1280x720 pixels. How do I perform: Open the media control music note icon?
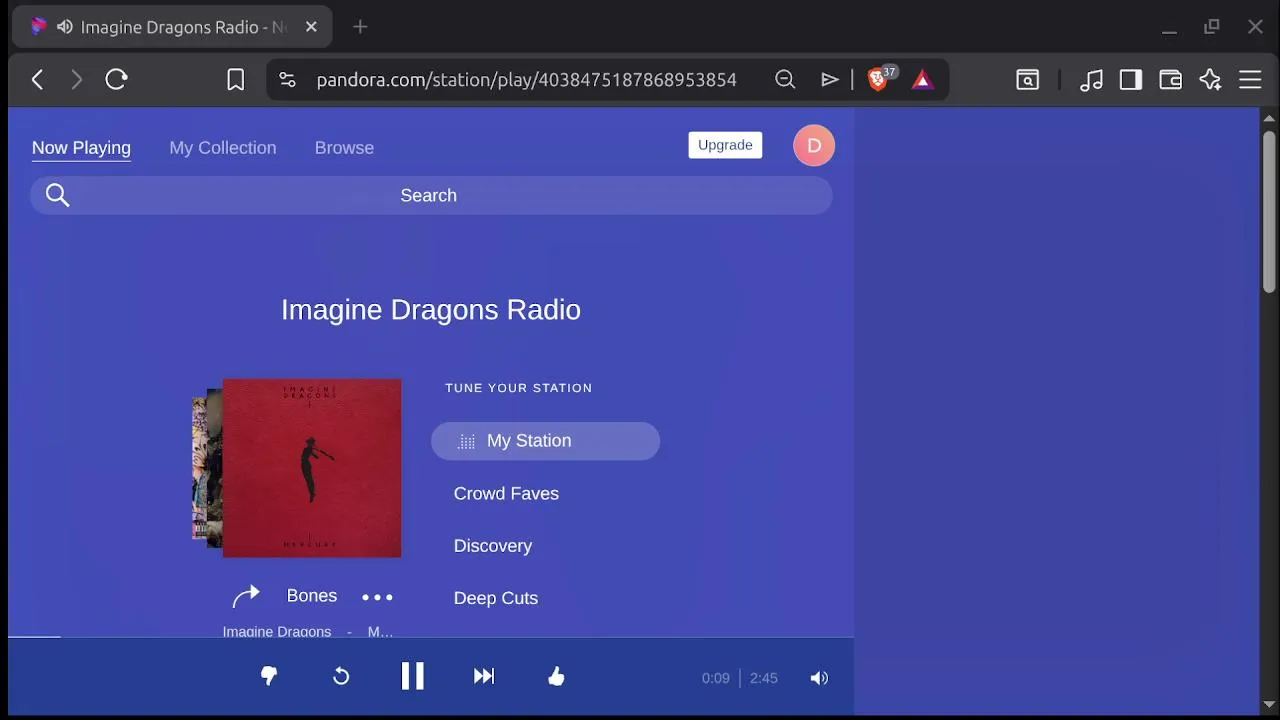[1091, 80]
